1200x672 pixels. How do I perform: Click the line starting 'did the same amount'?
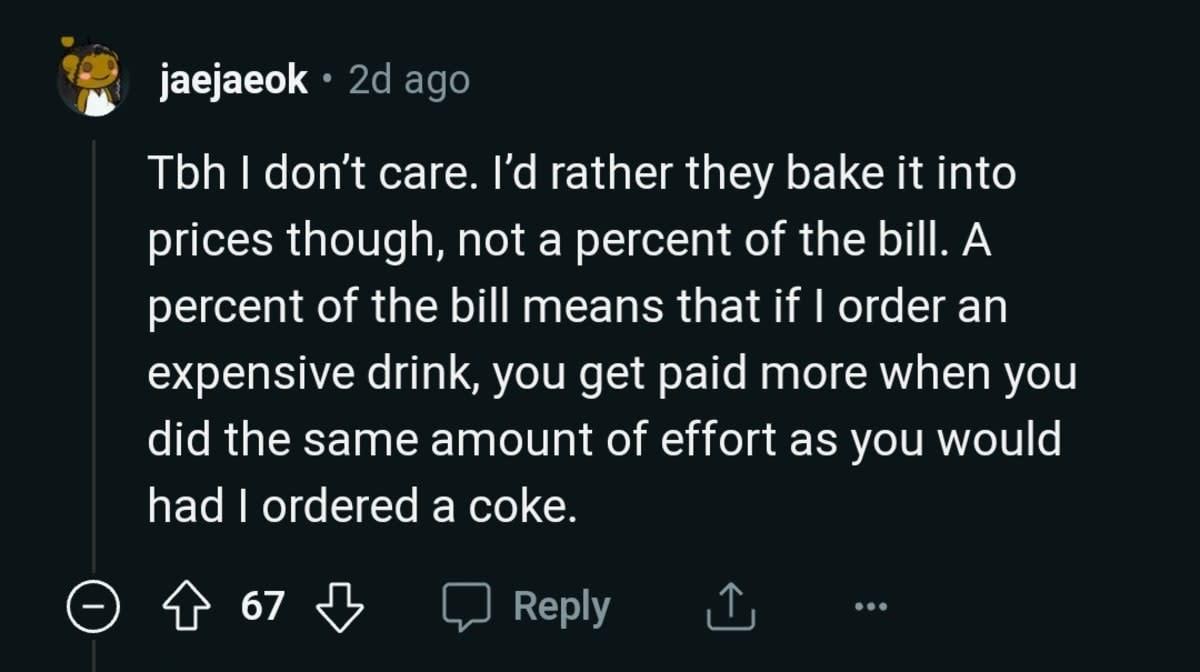604,440
